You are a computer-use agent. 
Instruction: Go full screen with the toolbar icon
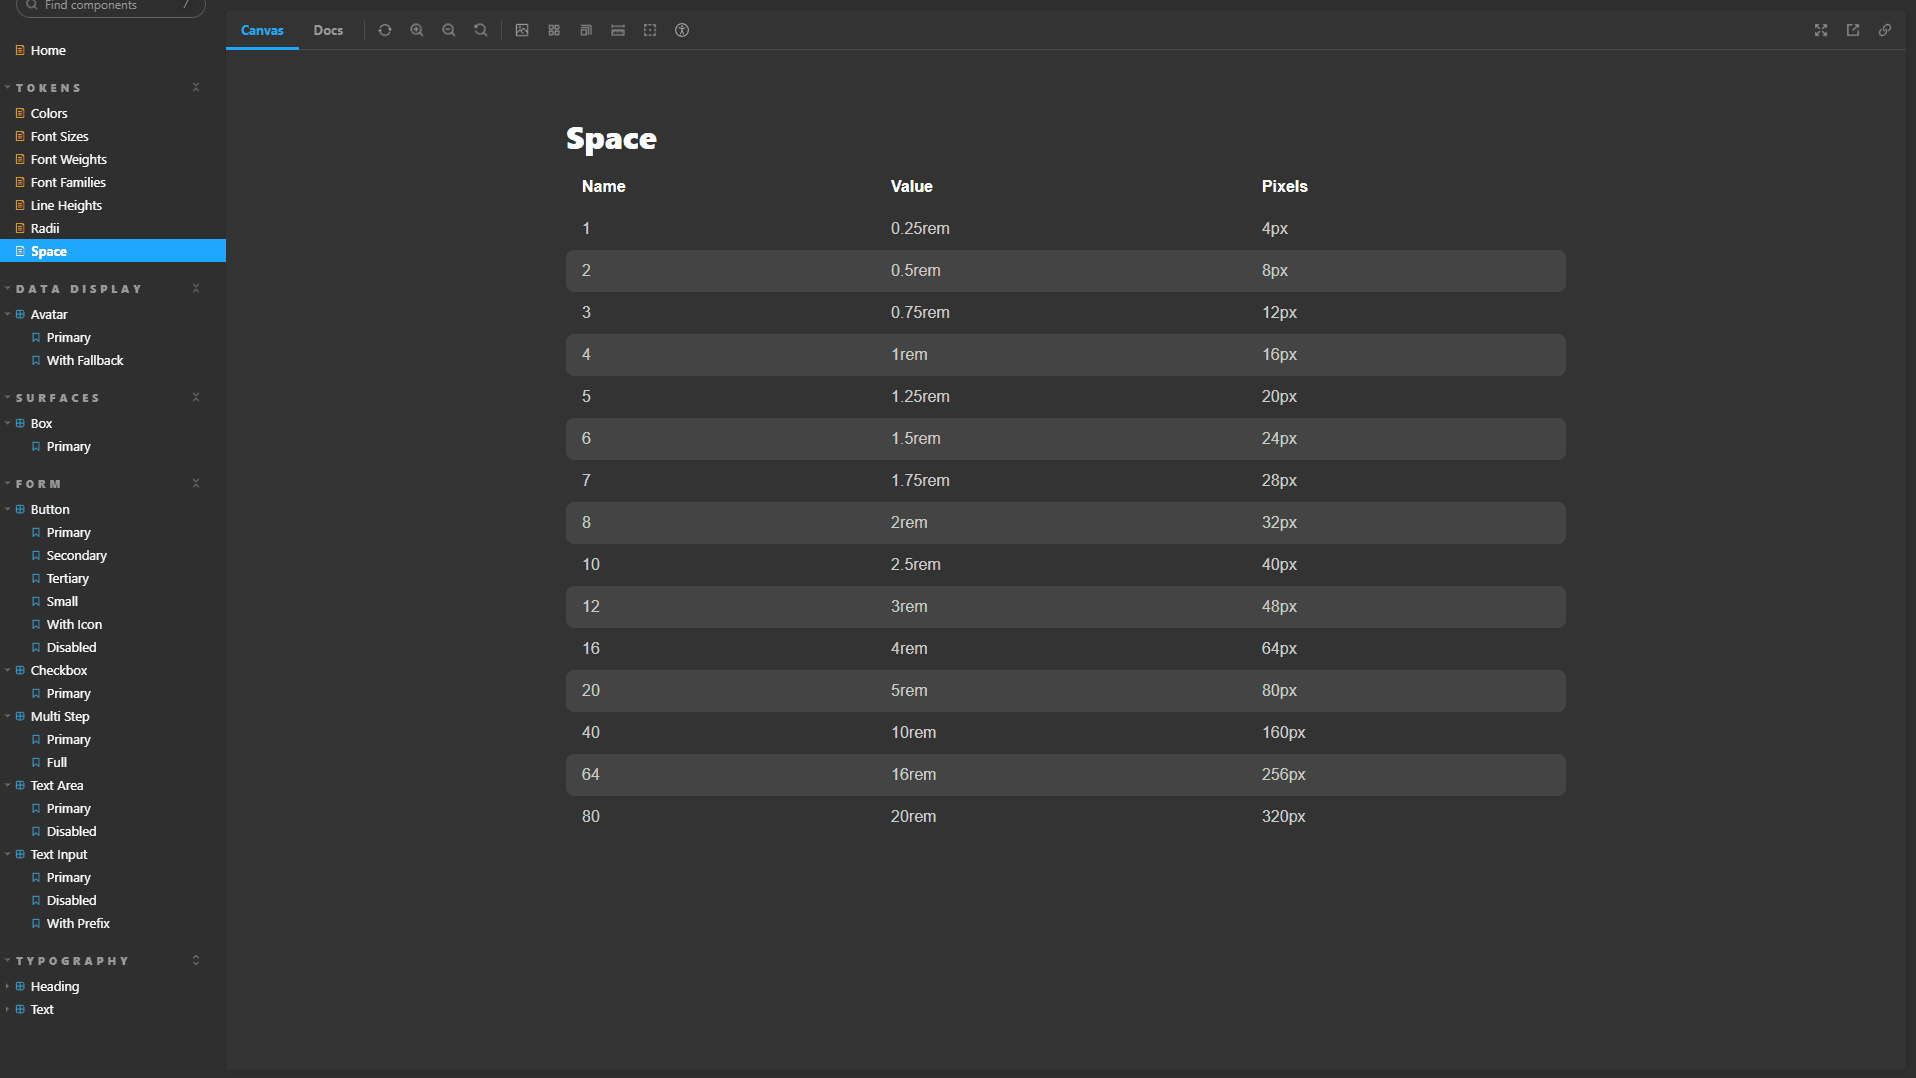tap(1821, 30)
